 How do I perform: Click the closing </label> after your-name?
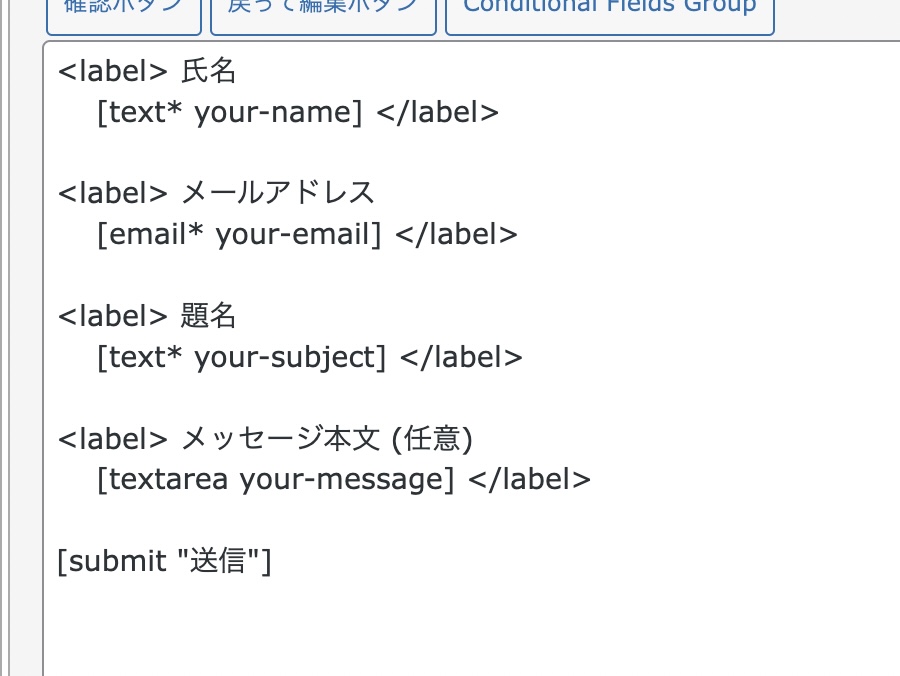437,112
